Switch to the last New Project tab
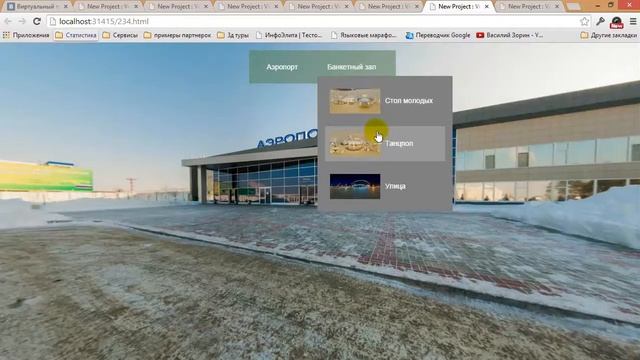 pyautogui.click(x=529, y=7)
